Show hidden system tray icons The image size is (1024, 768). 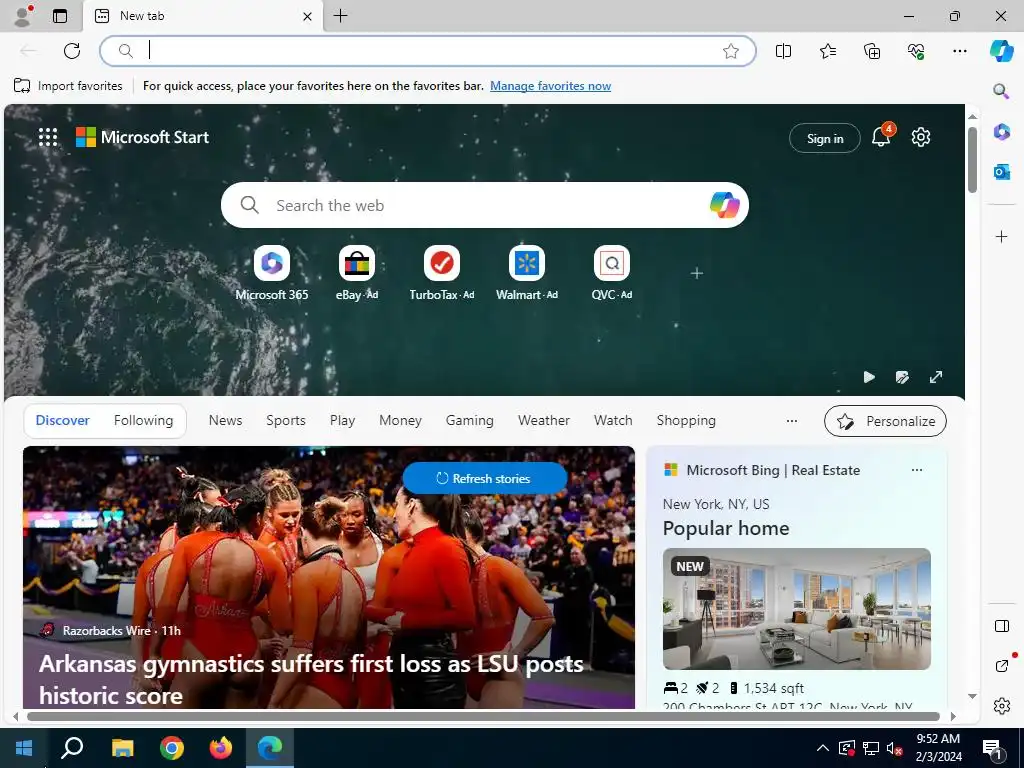coord(823,748)
